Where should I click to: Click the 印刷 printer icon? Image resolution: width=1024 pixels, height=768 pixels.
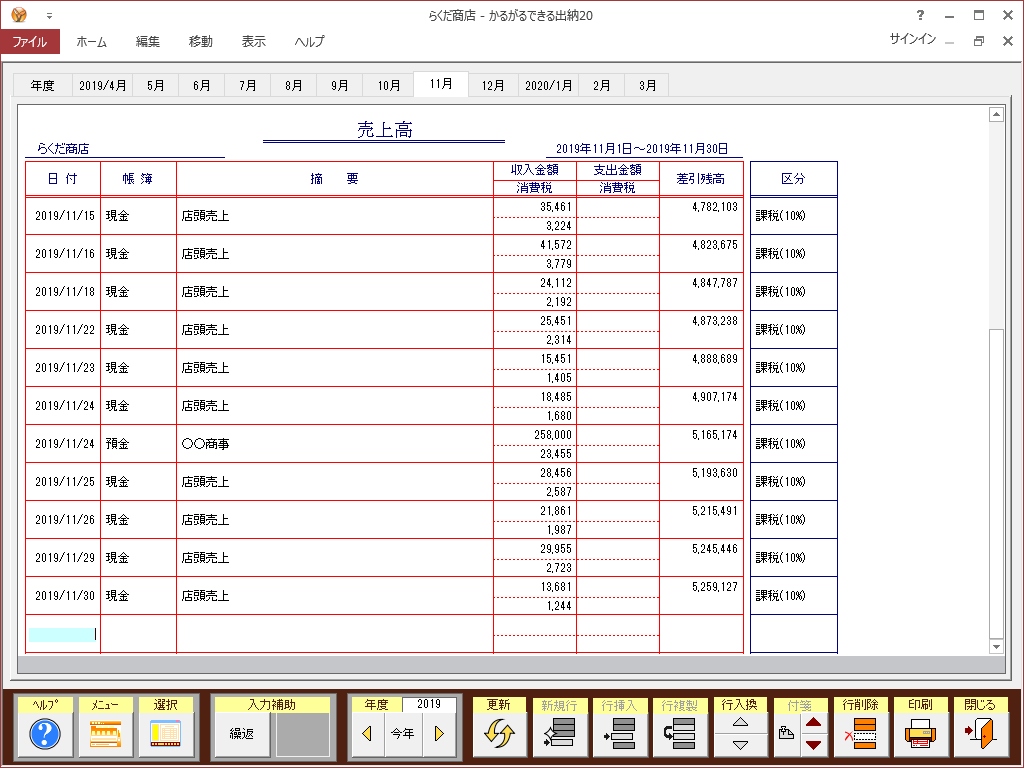[920, 734]
